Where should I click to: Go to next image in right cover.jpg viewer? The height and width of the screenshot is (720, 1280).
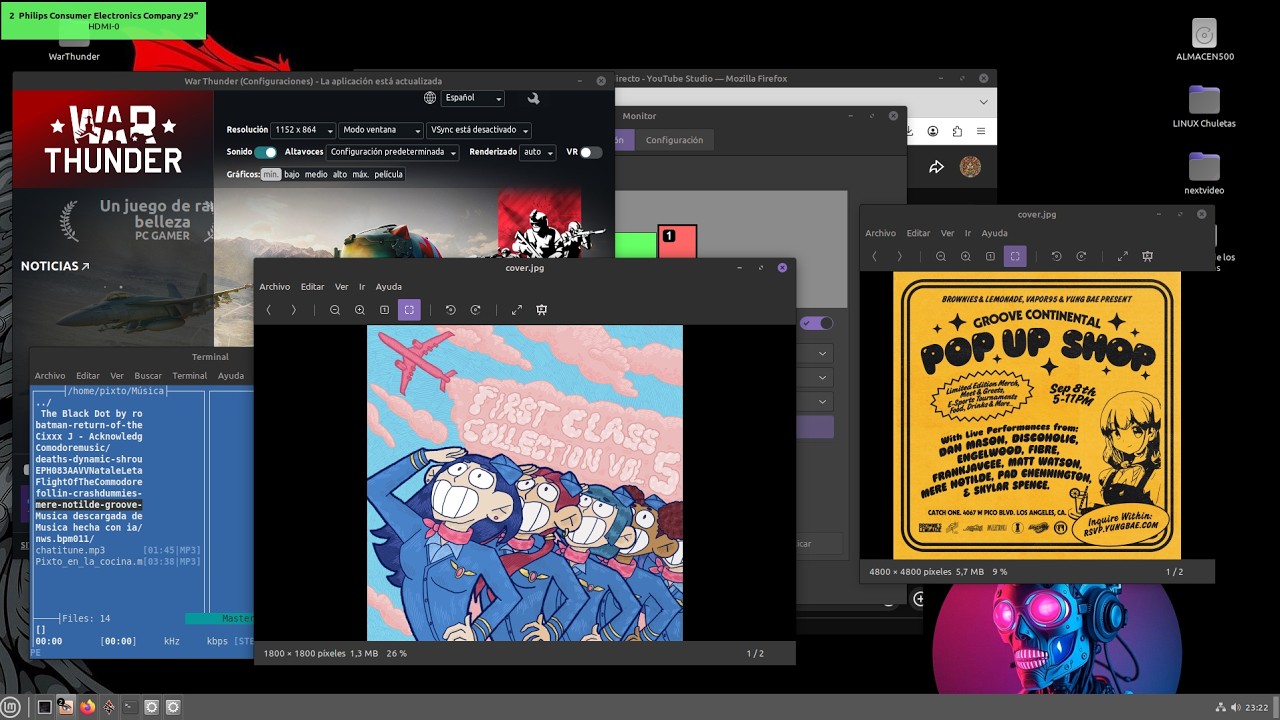pos(899,256)
